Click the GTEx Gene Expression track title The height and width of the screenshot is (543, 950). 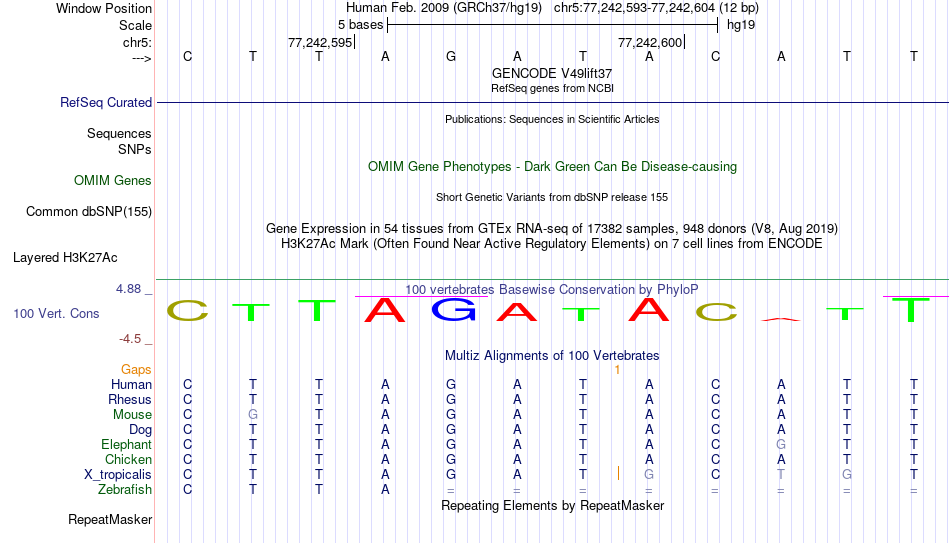pyautogui.click(x=552, y=228)
